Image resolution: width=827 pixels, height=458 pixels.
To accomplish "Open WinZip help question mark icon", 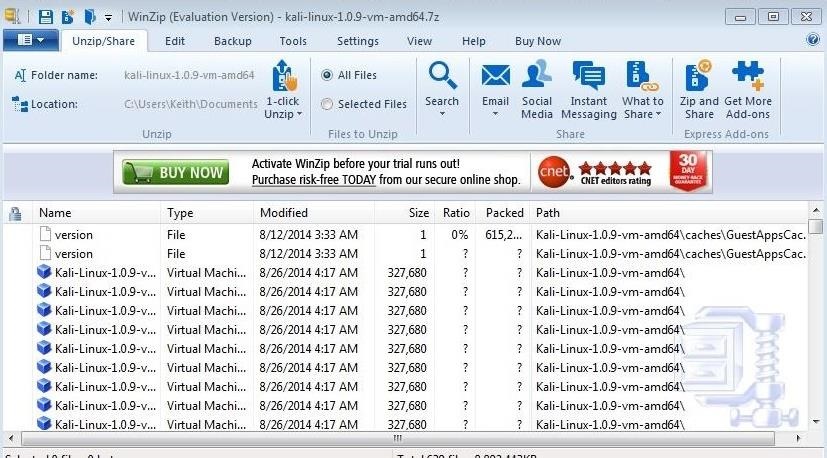I will [x=812, y=40].
